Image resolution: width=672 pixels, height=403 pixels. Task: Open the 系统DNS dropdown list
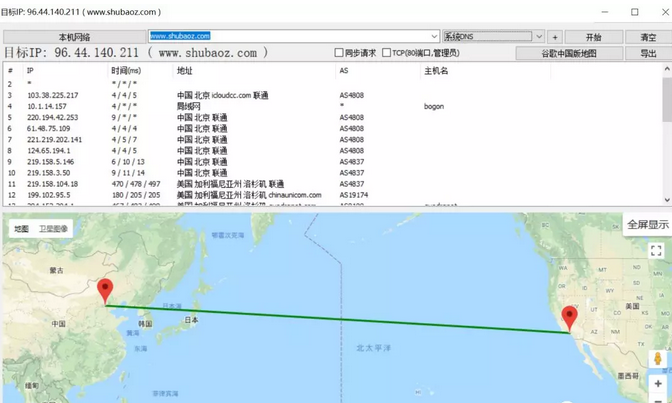click(538, 37)
